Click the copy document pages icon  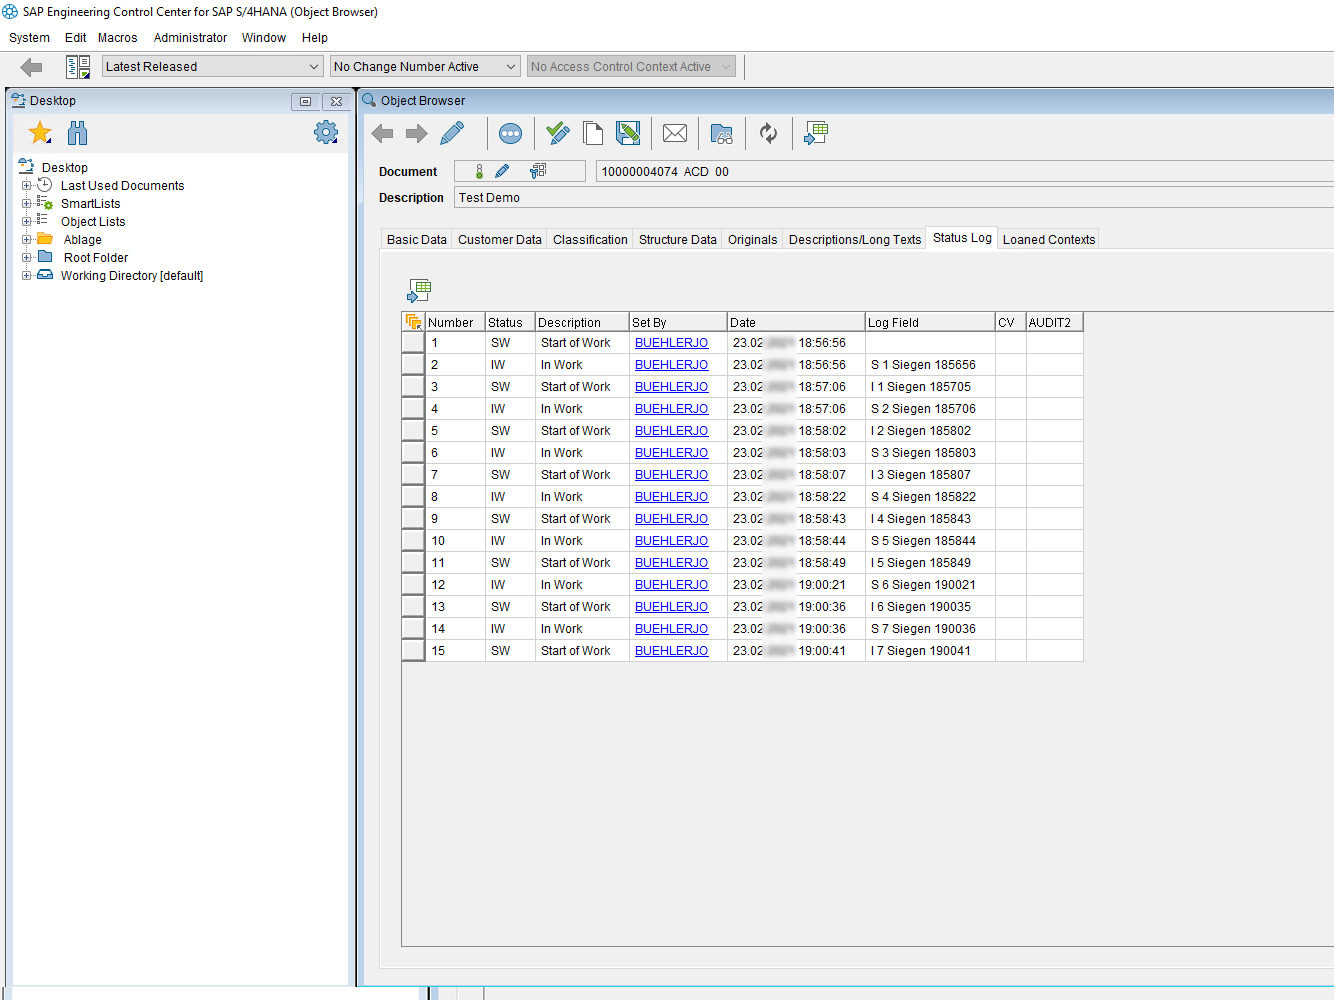[593, 133]
